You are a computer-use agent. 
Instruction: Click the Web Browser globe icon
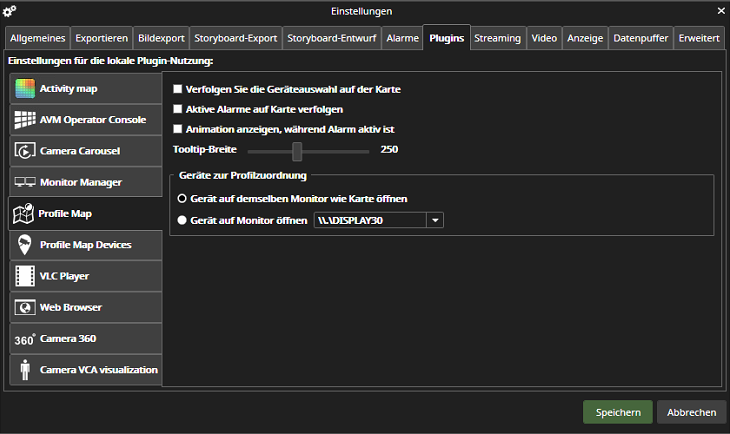coord(25,307)
